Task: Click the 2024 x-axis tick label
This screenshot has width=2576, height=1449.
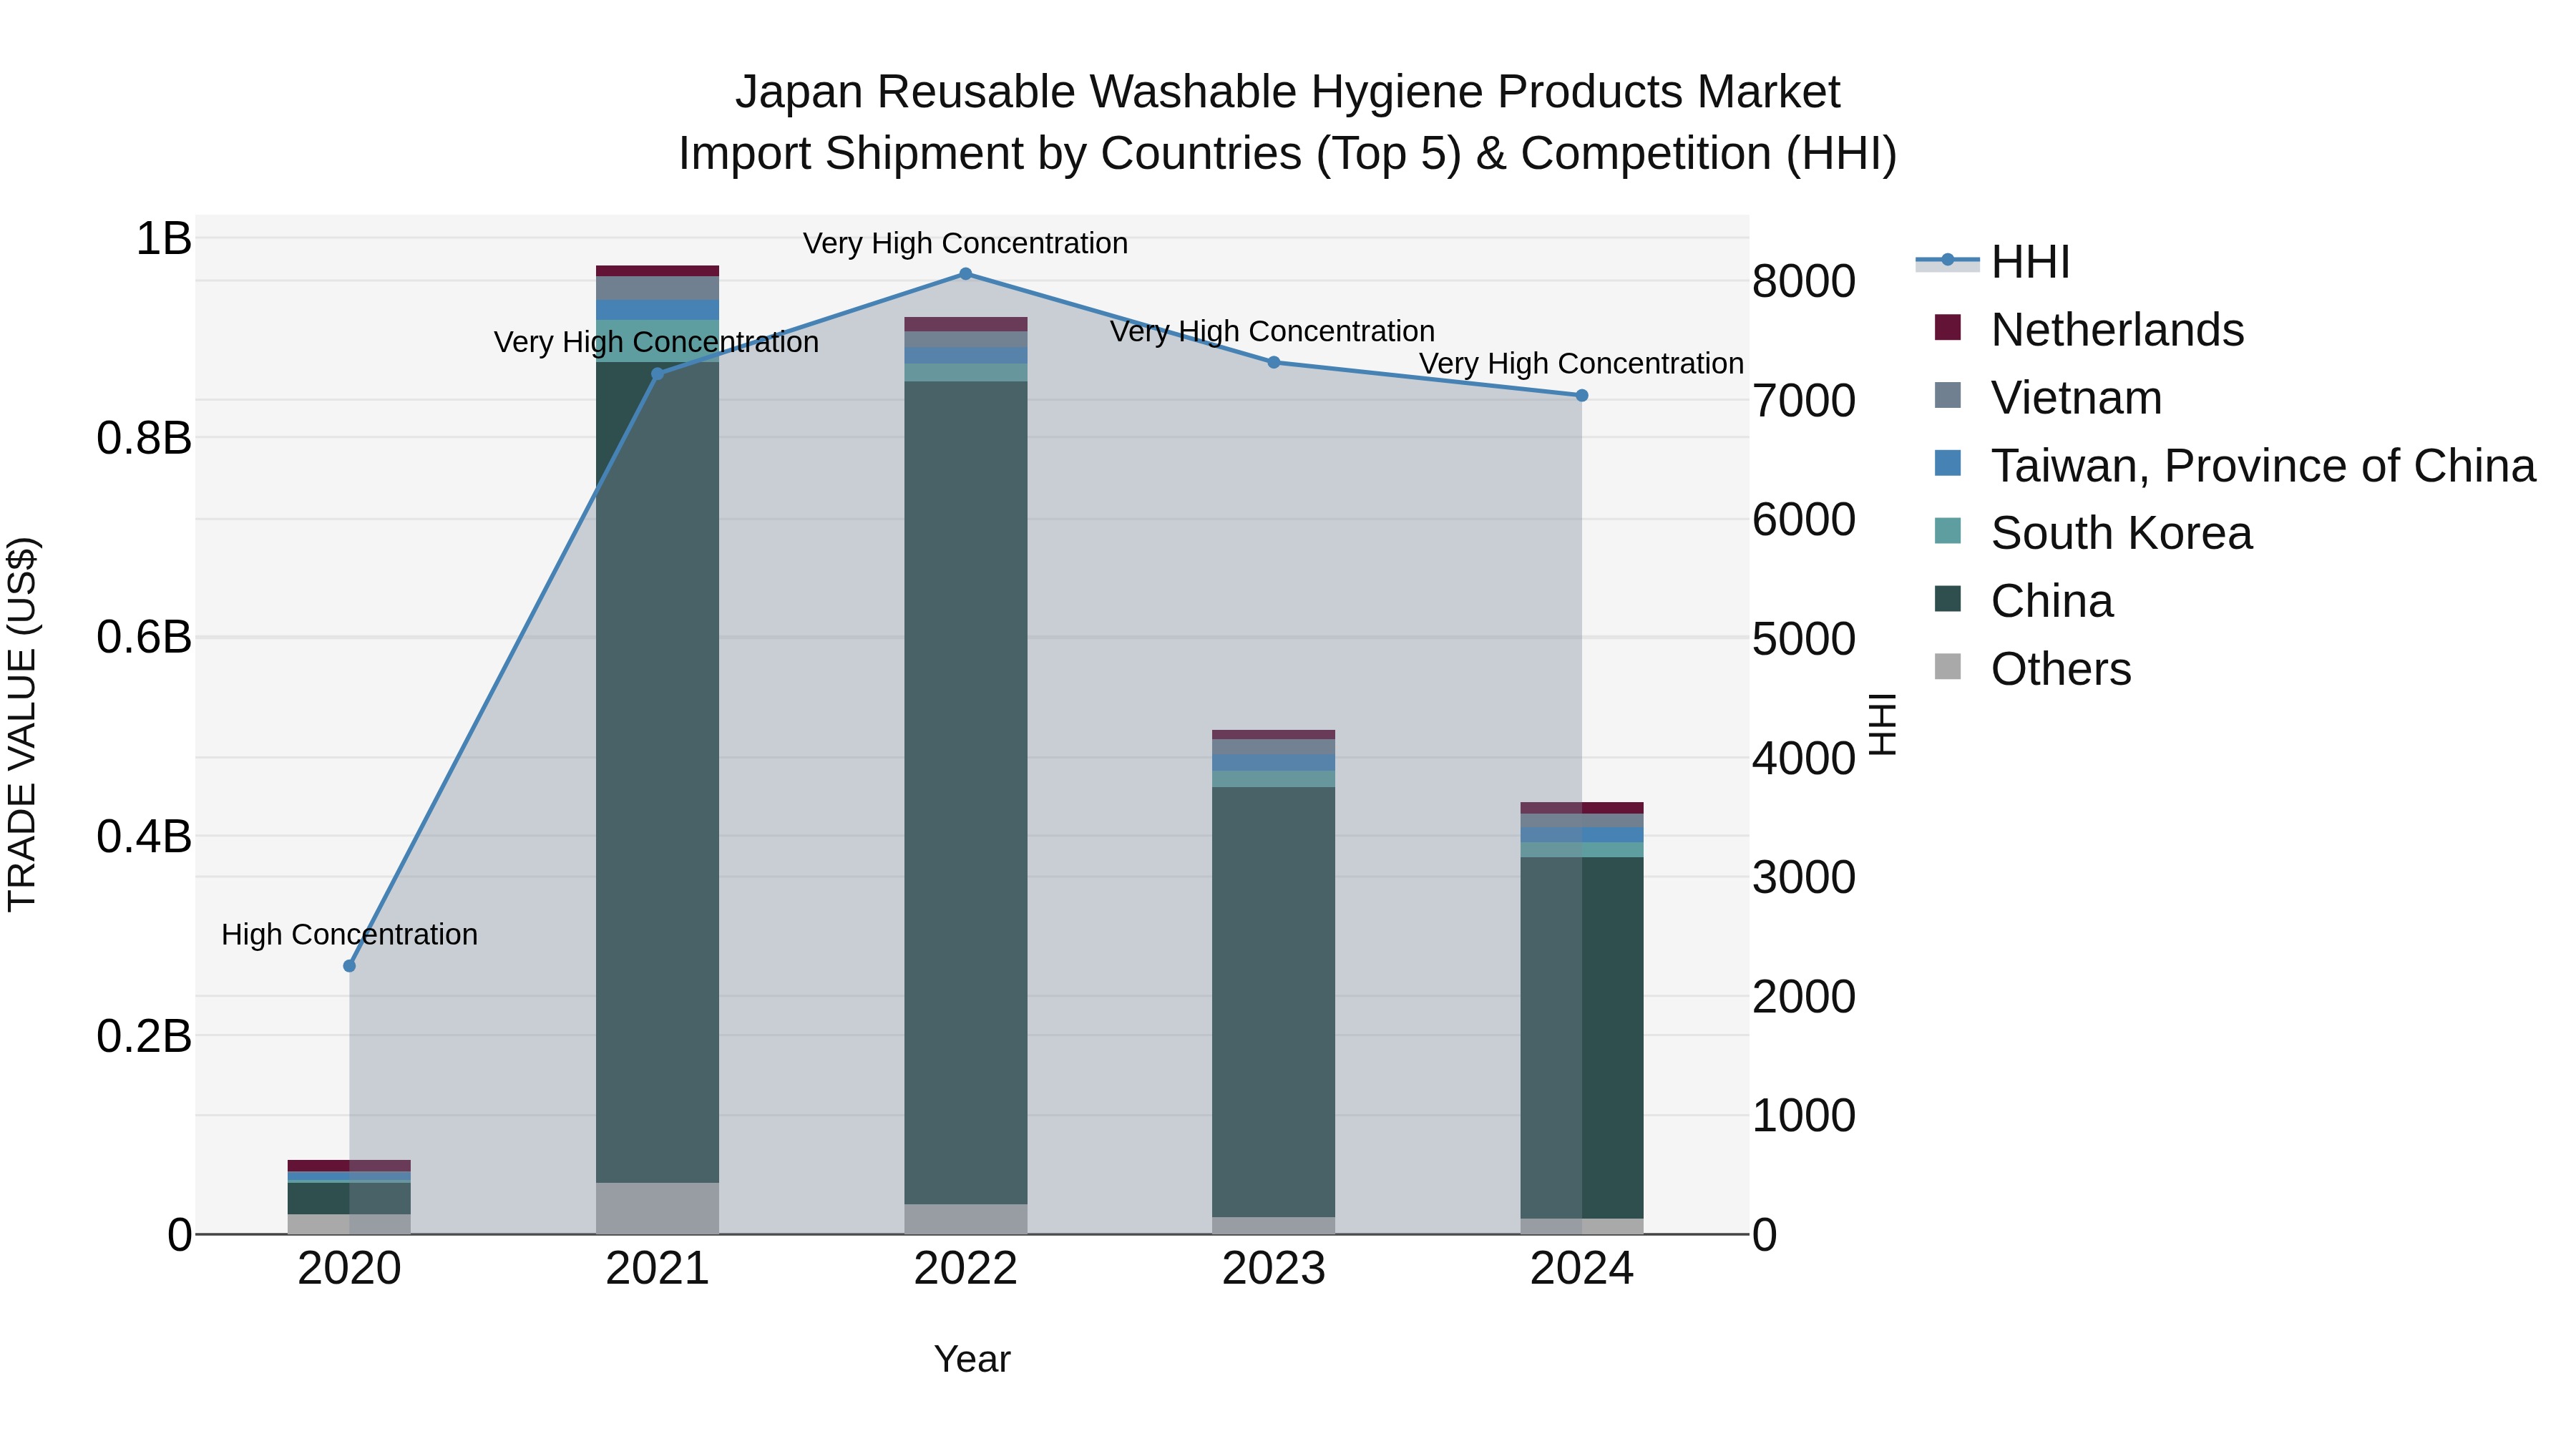Action: [1582, 1269]
